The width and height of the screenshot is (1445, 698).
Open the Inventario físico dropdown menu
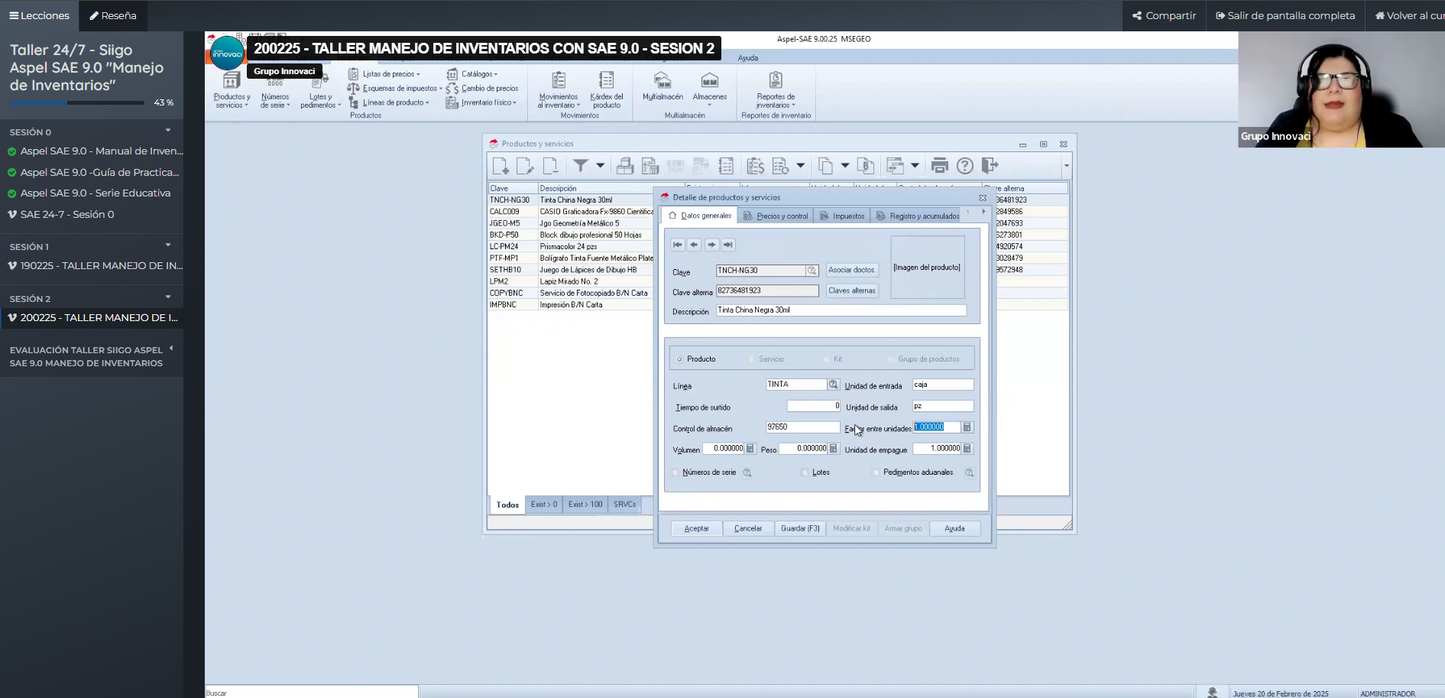click(x=487, y=102)
